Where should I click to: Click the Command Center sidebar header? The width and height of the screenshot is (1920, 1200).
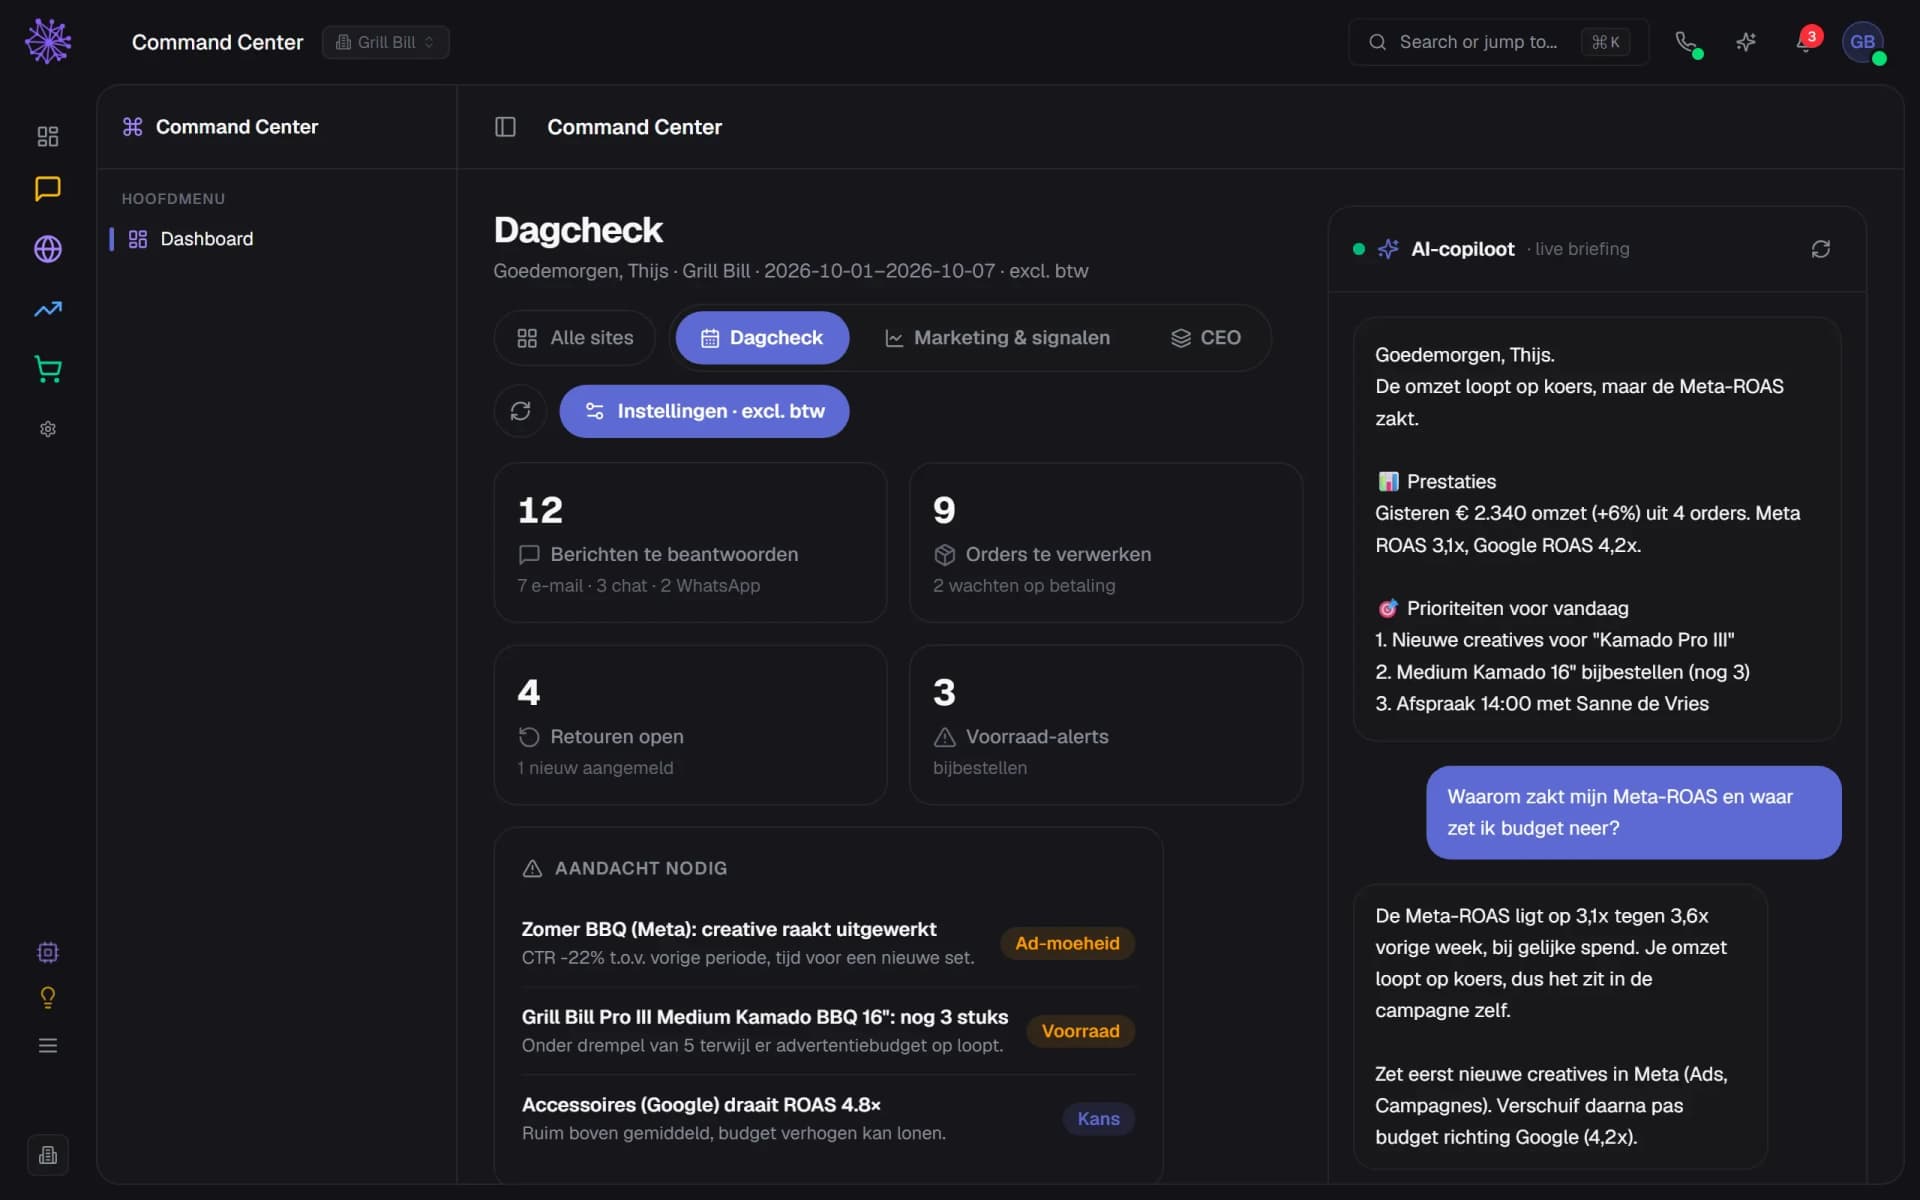coord(220,127)
